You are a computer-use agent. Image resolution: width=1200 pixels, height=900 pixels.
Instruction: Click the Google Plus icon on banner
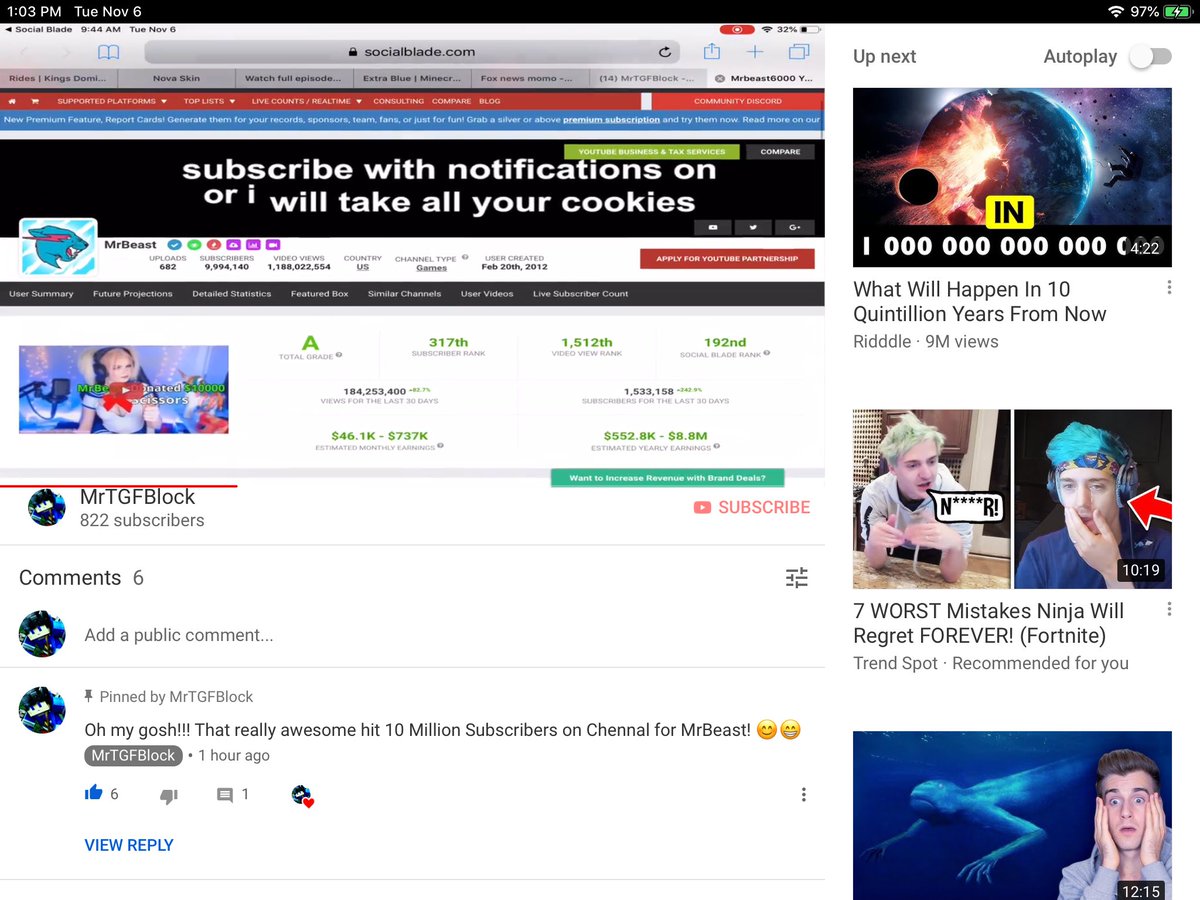(x=795, y=227)
